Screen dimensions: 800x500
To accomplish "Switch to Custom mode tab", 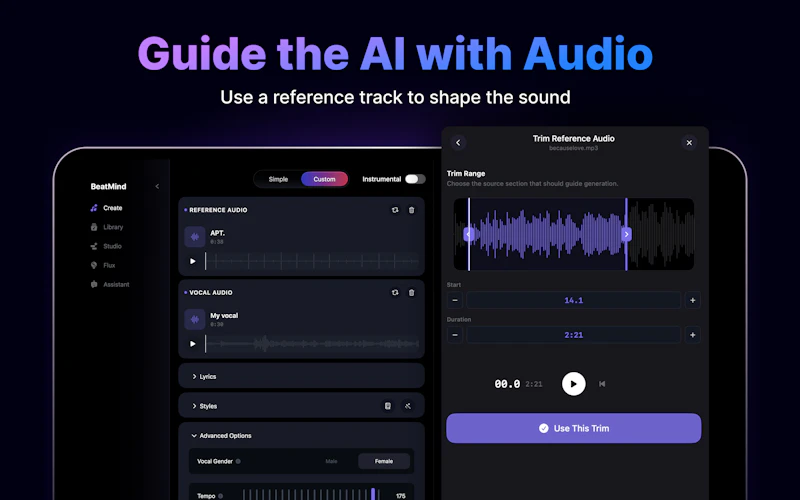I will [324, 179].
